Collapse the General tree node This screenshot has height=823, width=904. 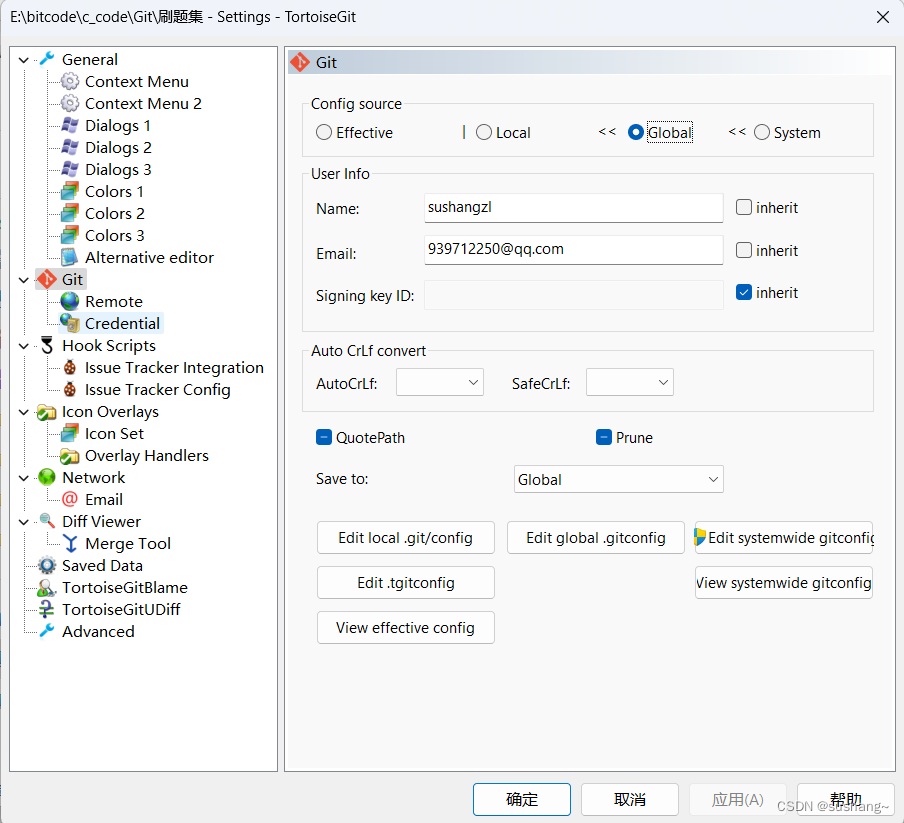(24, 60)
